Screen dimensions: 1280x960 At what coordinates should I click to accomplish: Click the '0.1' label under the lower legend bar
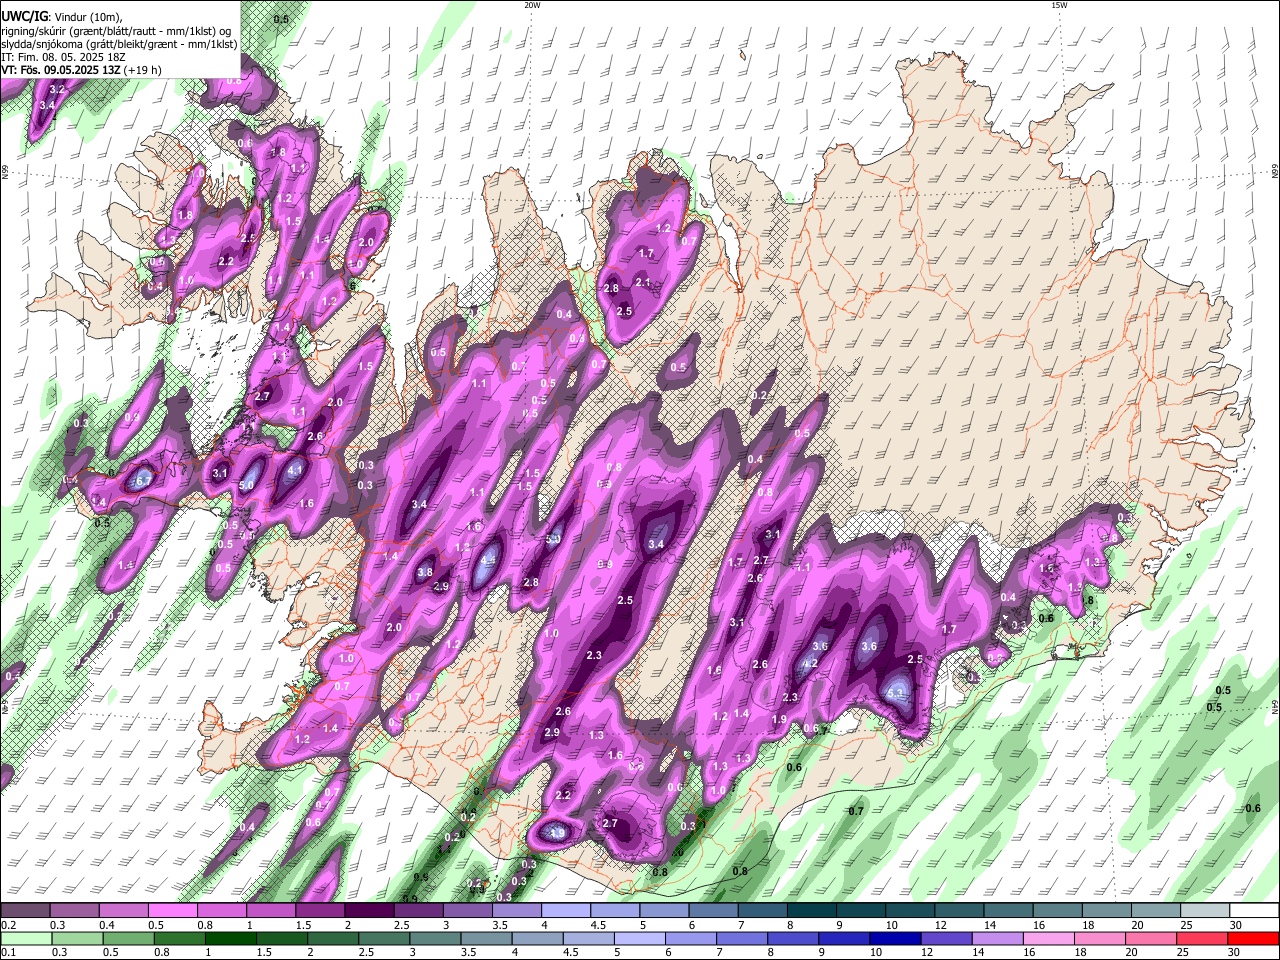[7, 953]
